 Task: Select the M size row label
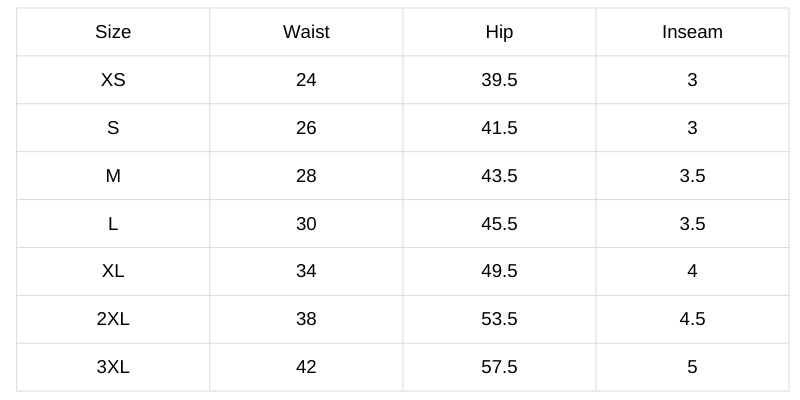(x=113, y=176)
